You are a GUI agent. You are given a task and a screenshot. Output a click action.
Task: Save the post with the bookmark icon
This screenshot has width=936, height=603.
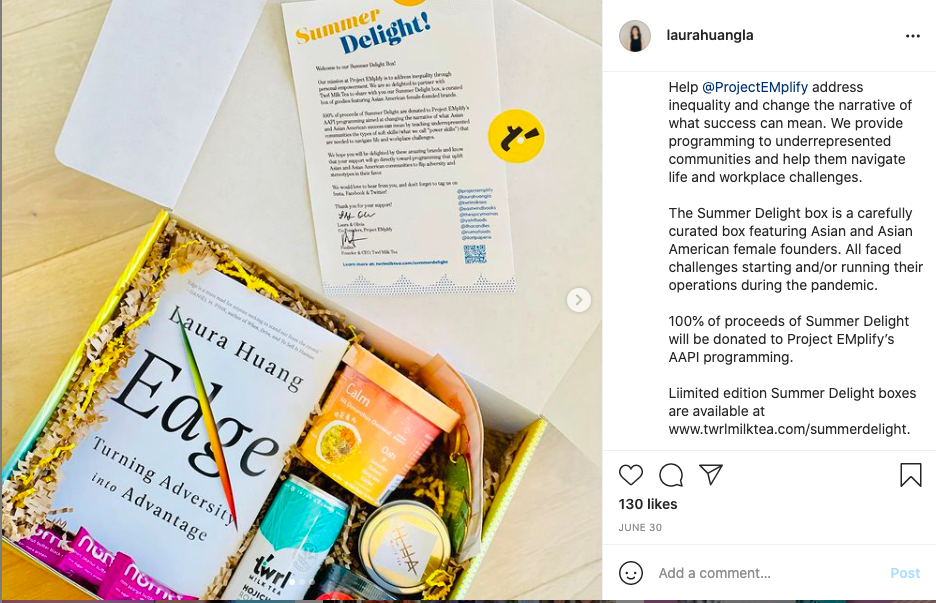pos(910,475)
